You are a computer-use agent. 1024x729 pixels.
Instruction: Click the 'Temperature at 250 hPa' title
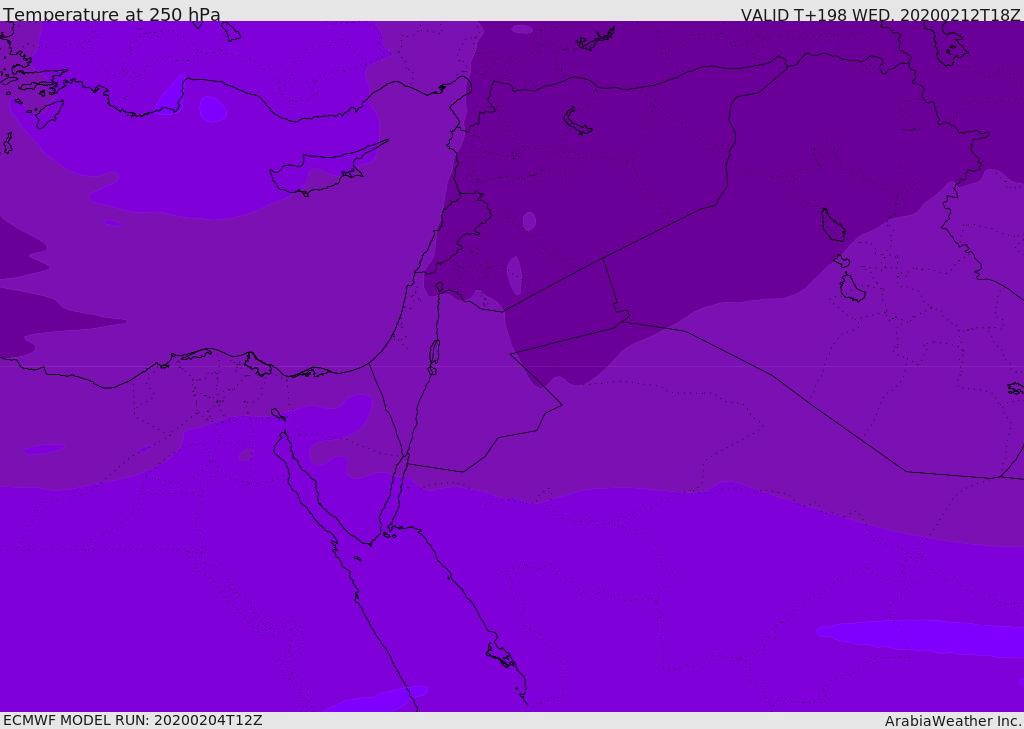coord(112,14)
